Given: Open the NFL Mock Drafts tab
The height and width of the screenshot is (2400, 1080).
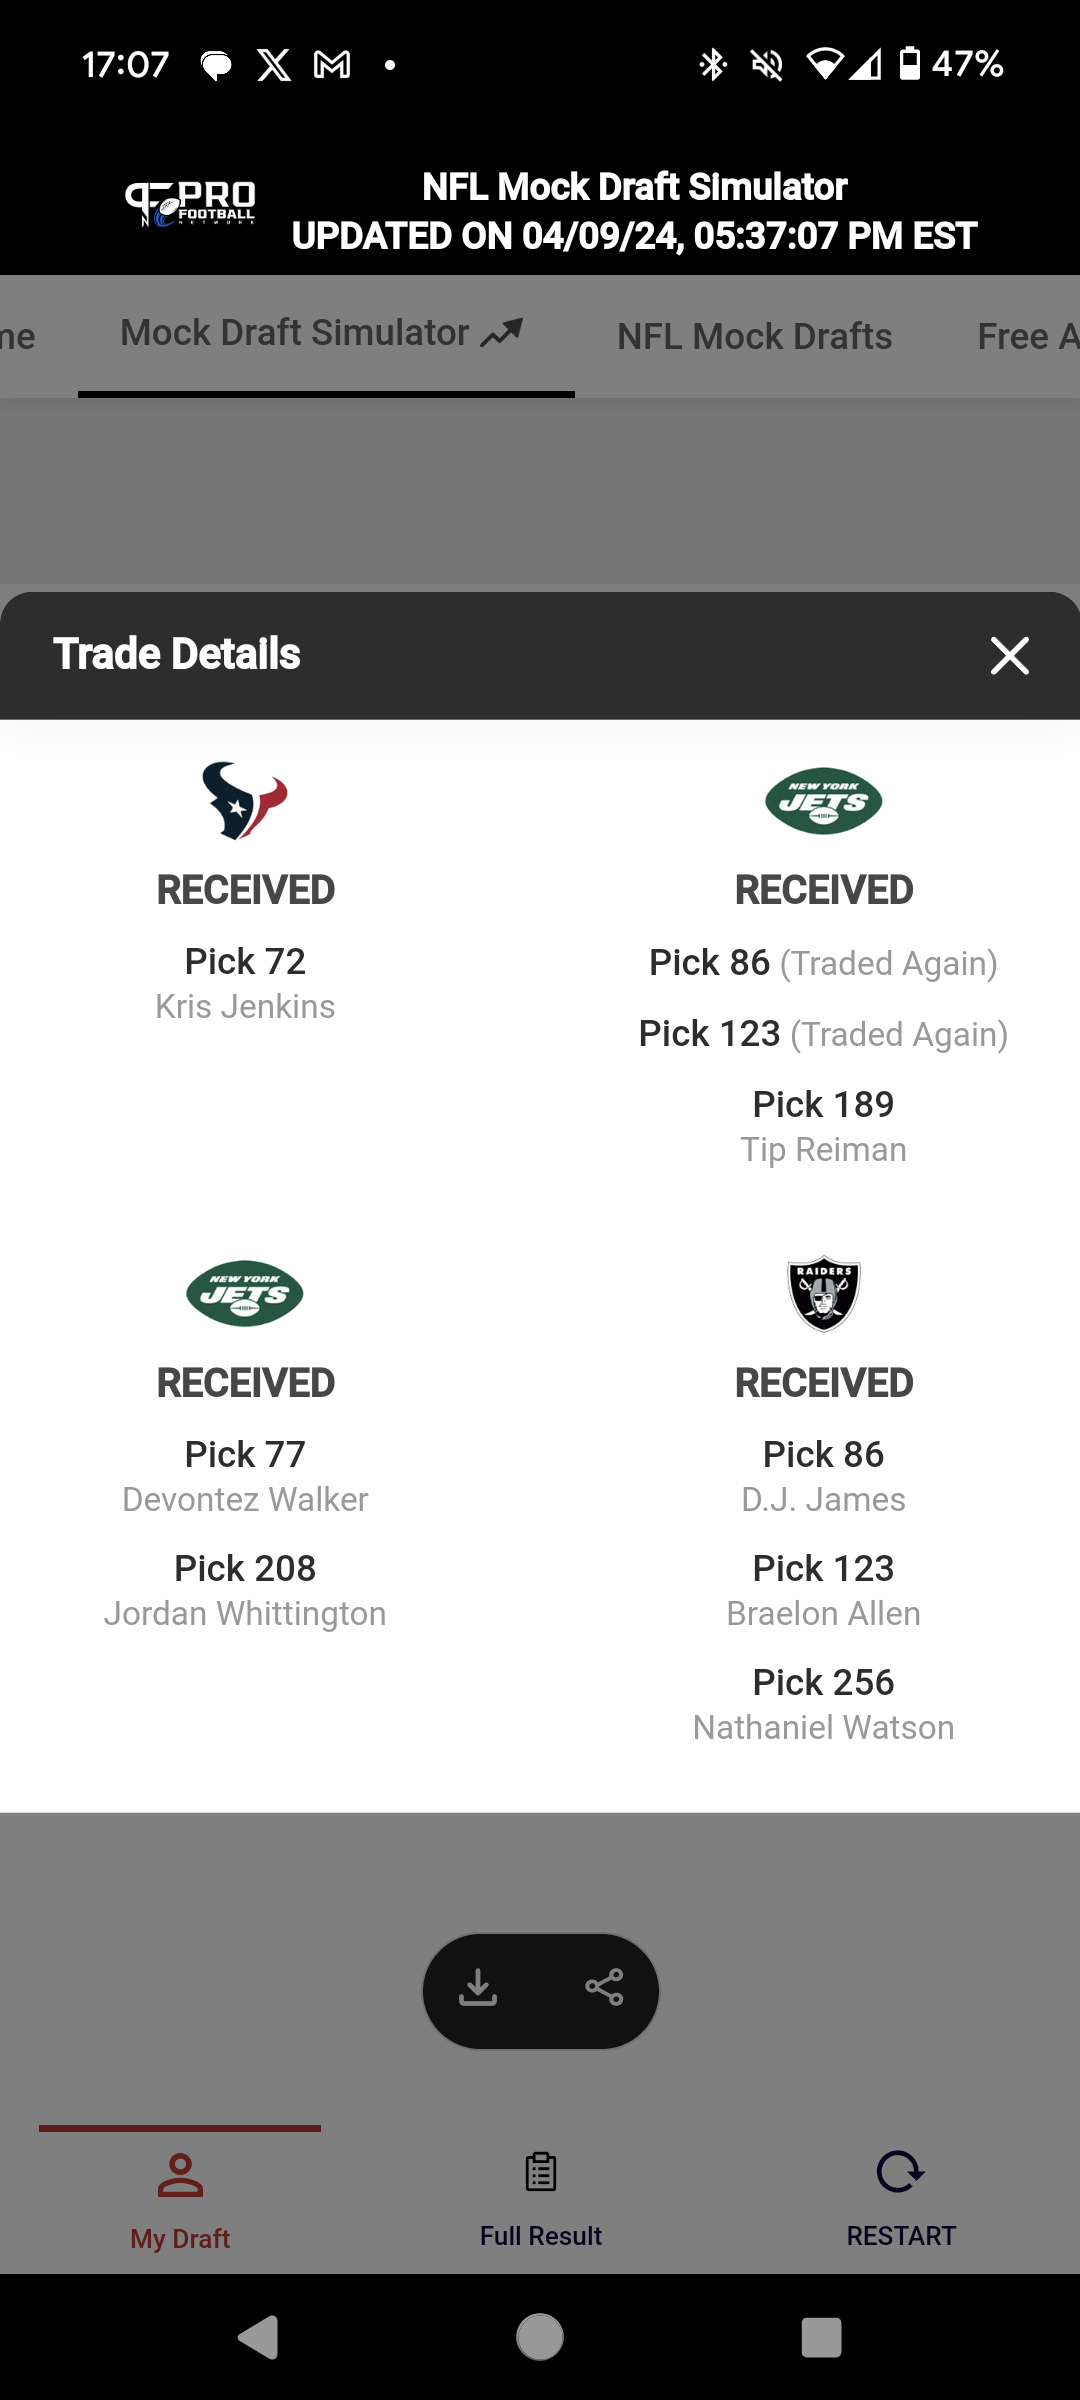Looking at the screenshot, I should click(x=755, y=337).
